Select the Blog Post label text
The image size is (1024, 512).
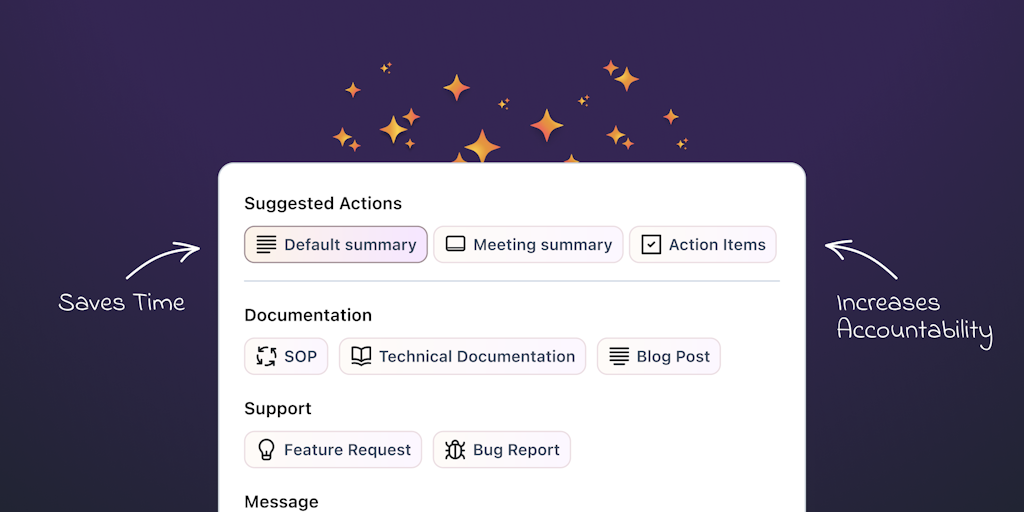(673, 357)
